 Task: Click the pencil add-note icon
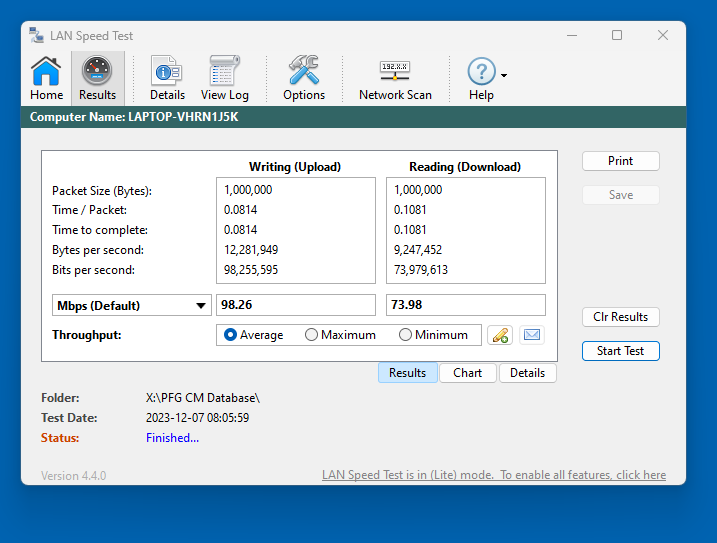500,335
